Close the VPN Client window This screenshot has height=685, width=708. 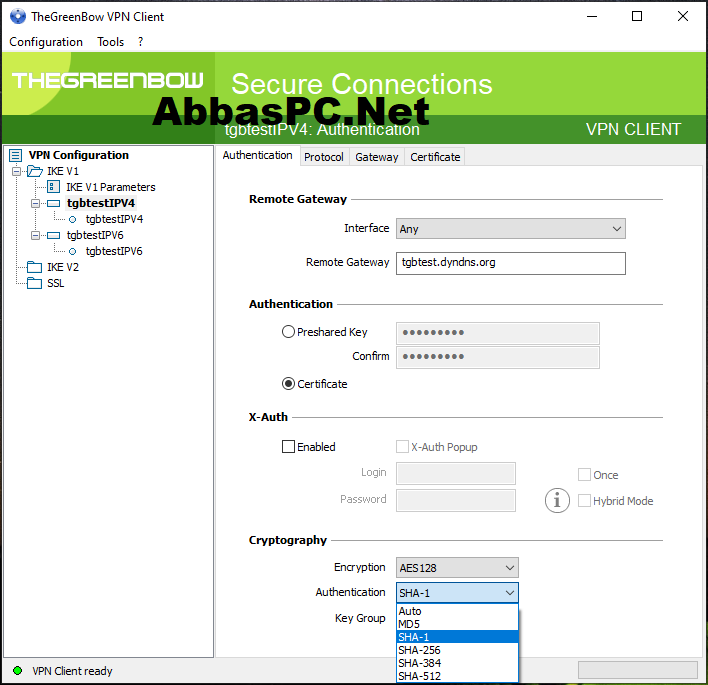click(x=683, y=16)
